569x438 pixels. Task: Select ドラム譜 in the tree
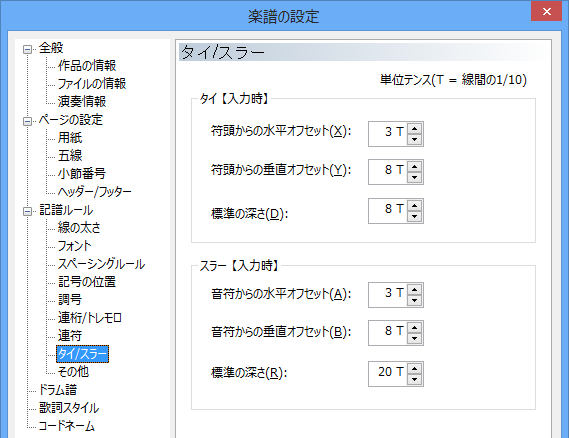(x=58, y=390)
